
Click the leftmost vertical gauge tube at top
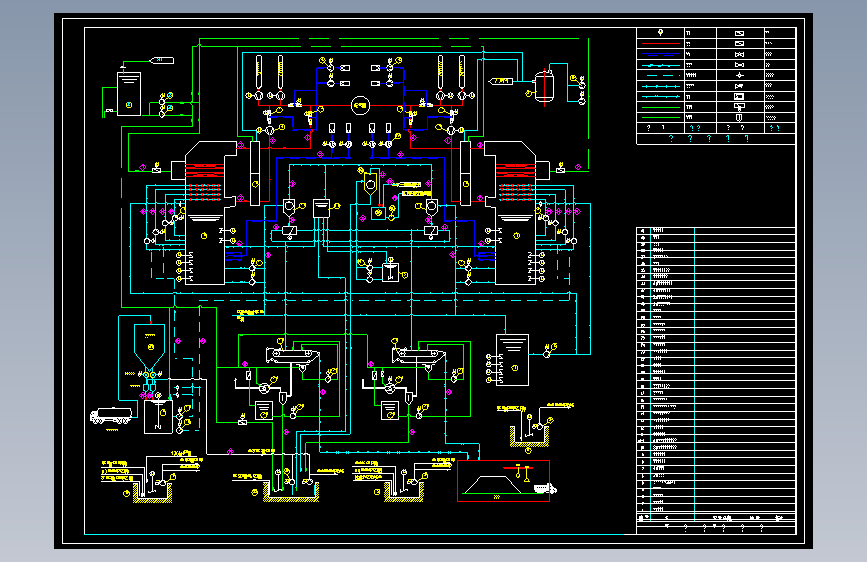coord(259,72)
